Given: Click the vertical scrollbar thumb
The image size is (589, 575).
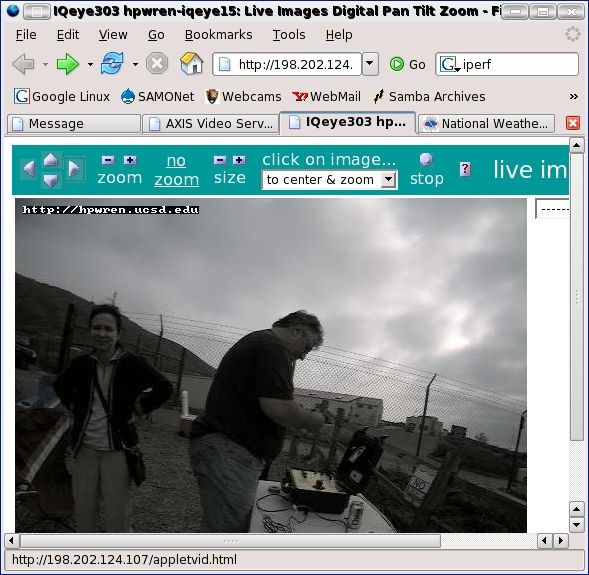Looking at the screenshot, I should tap(577, 296).
